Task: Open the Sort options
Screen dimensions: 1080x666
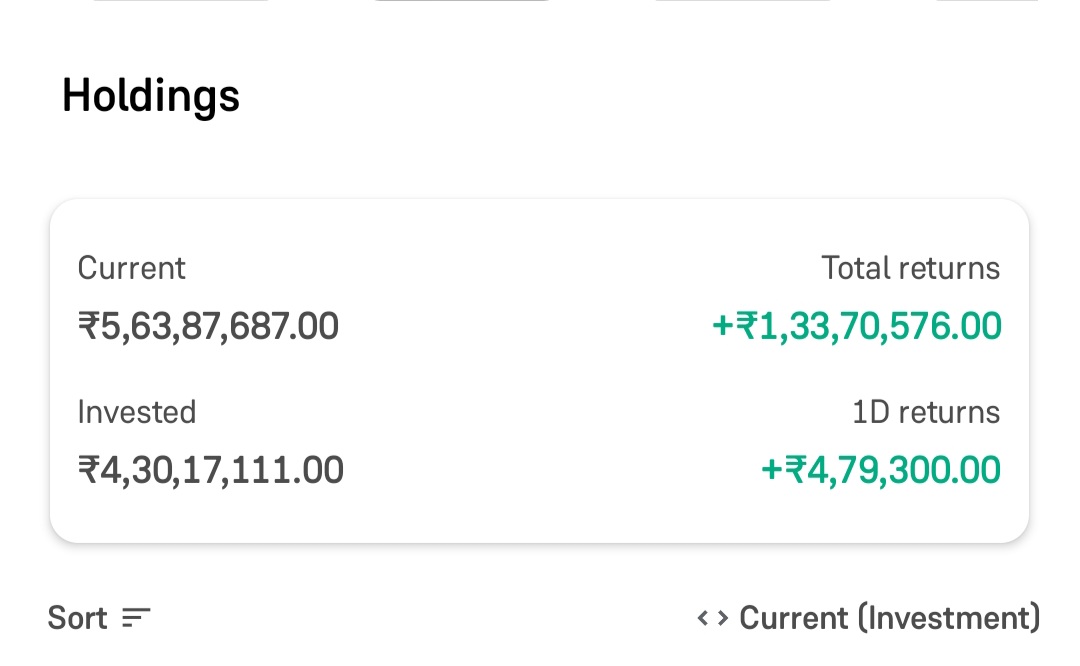Action: [x=99, y=619]
